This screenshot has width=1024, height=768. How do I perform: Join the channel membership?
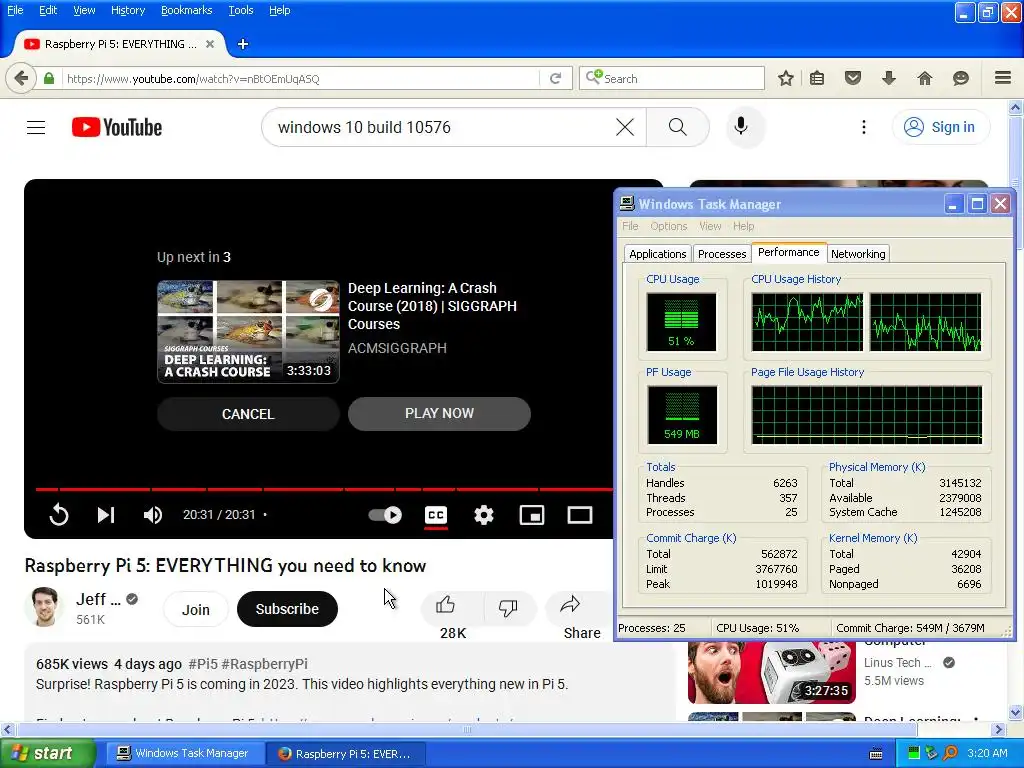click(x=195, y=609)
